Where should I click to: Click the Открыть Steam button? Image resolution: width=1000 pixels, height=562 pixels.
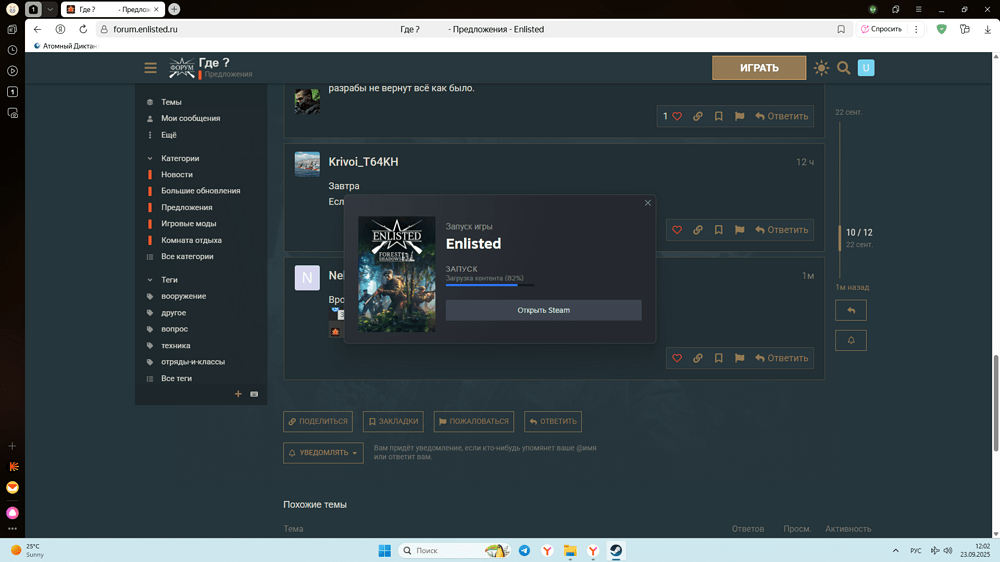(543, 310)
